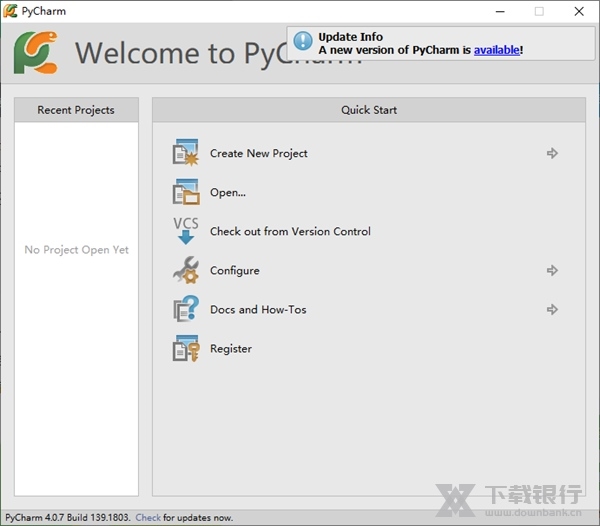The width and height of the screenshot is (600, 526).
Task: Expand the Configure submenu arrow
Action: (552, 270)
